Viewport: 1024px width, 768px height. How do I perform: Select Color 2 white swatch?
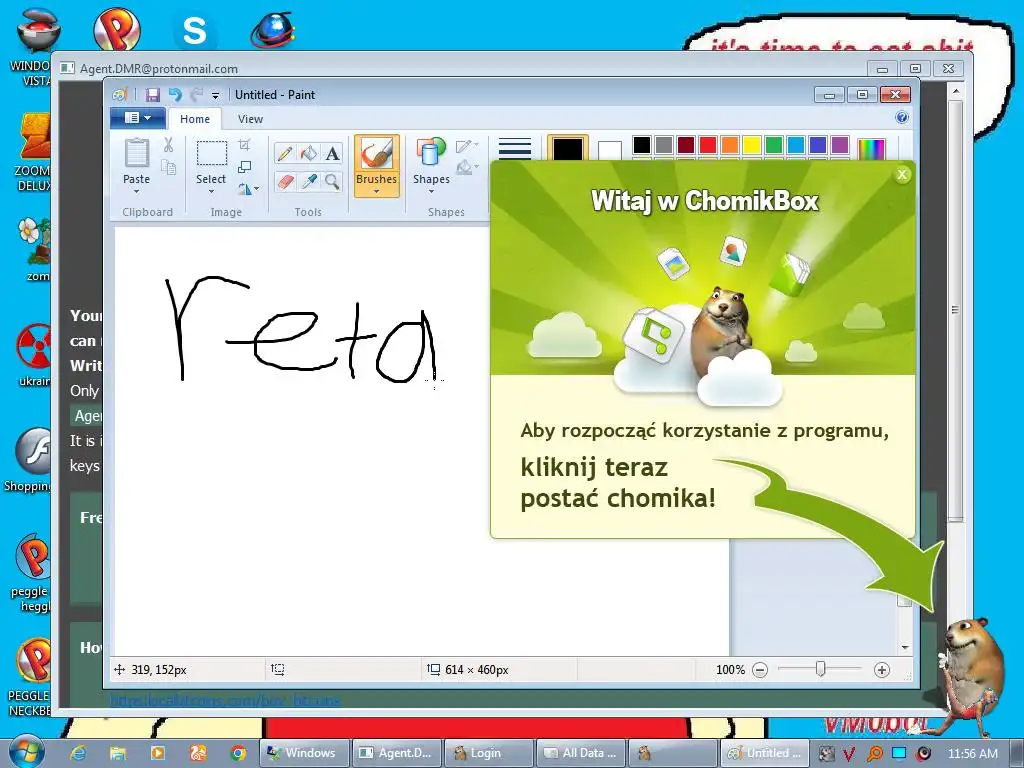(609, 151)
